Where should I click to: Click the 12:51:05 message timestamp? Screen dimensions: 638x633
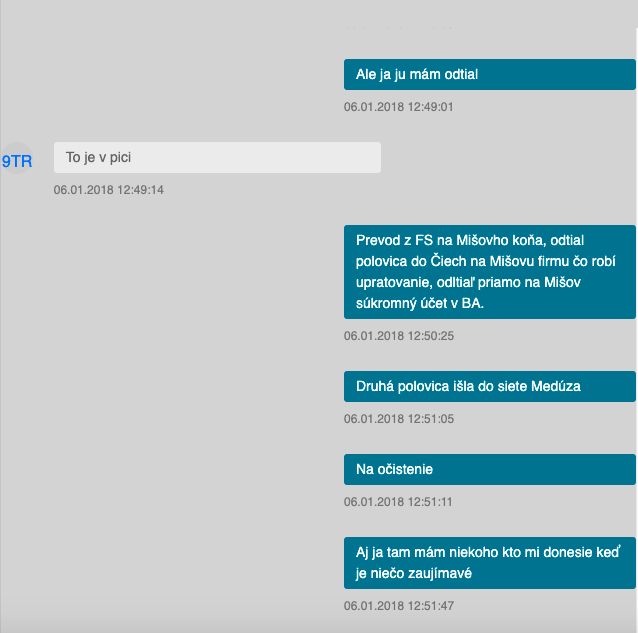coord(398,419)
